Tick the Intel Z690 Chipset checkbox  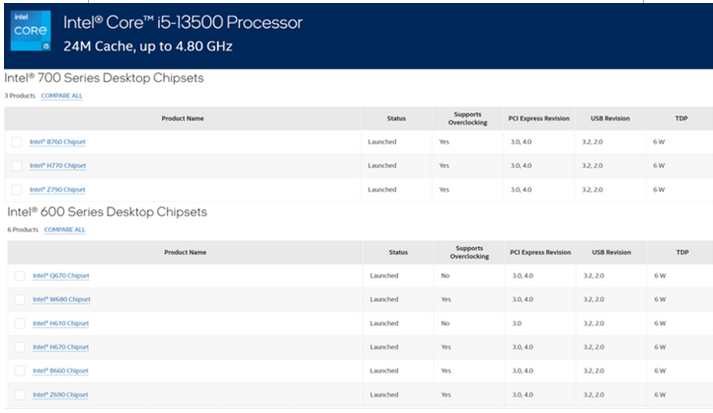click(20, 395)
